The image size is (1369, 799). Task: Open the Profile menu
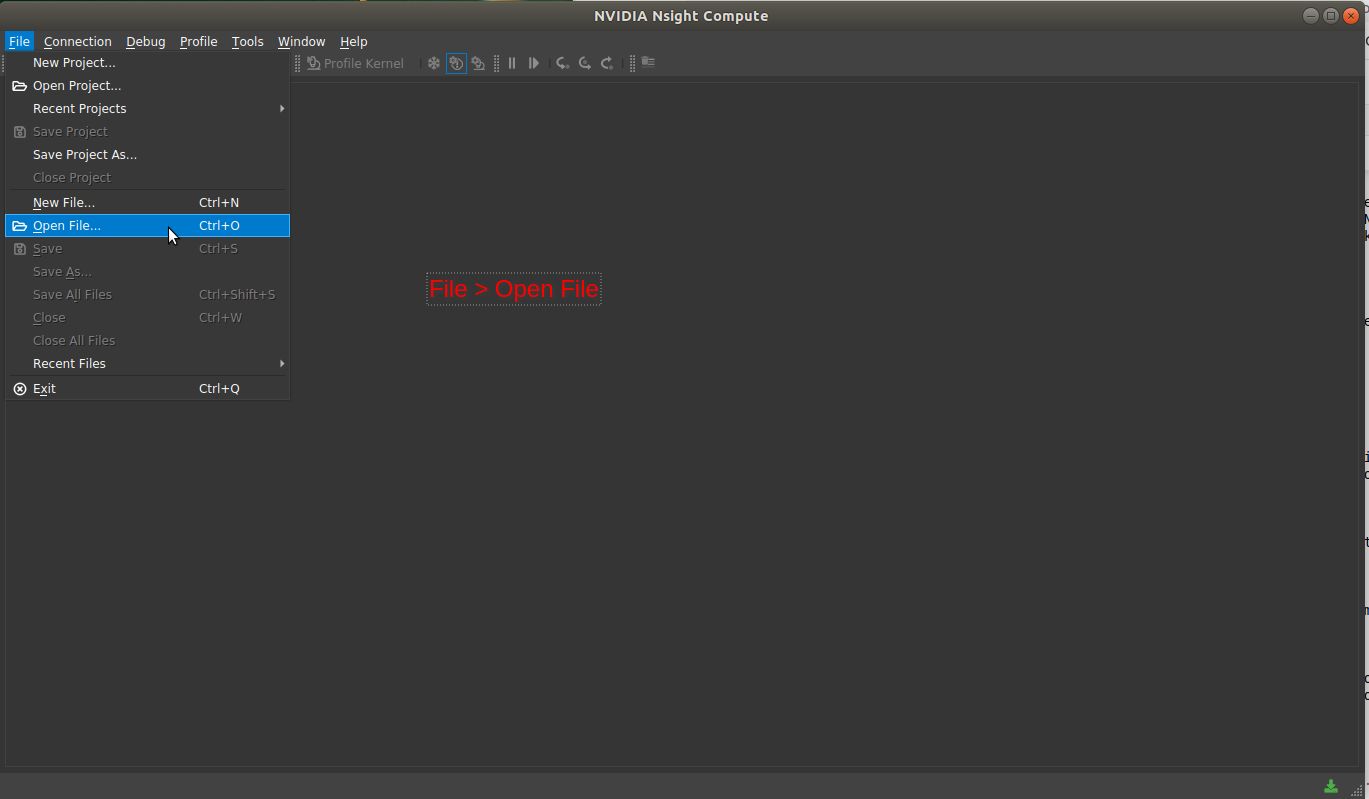[x=198, y=42]
